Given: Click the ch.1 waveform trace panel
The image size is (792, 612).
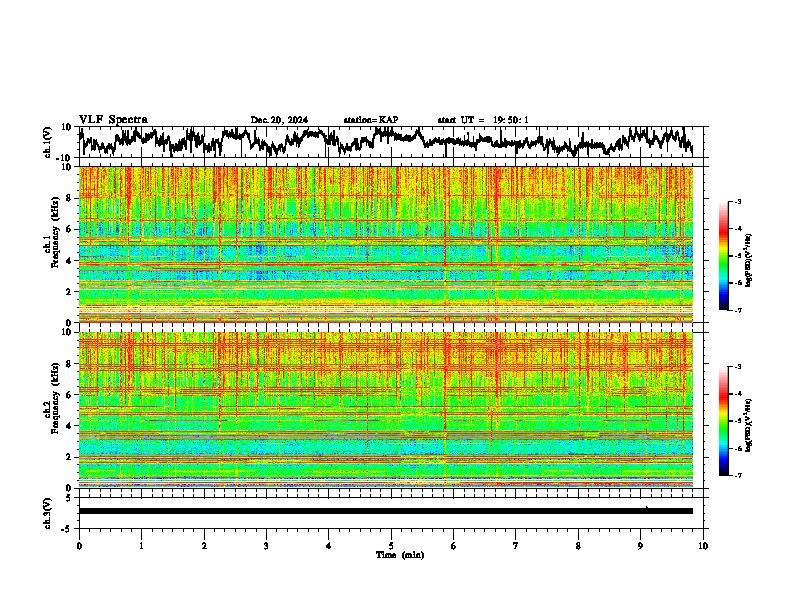Looking at the screenshot, I should click(390, 142).
